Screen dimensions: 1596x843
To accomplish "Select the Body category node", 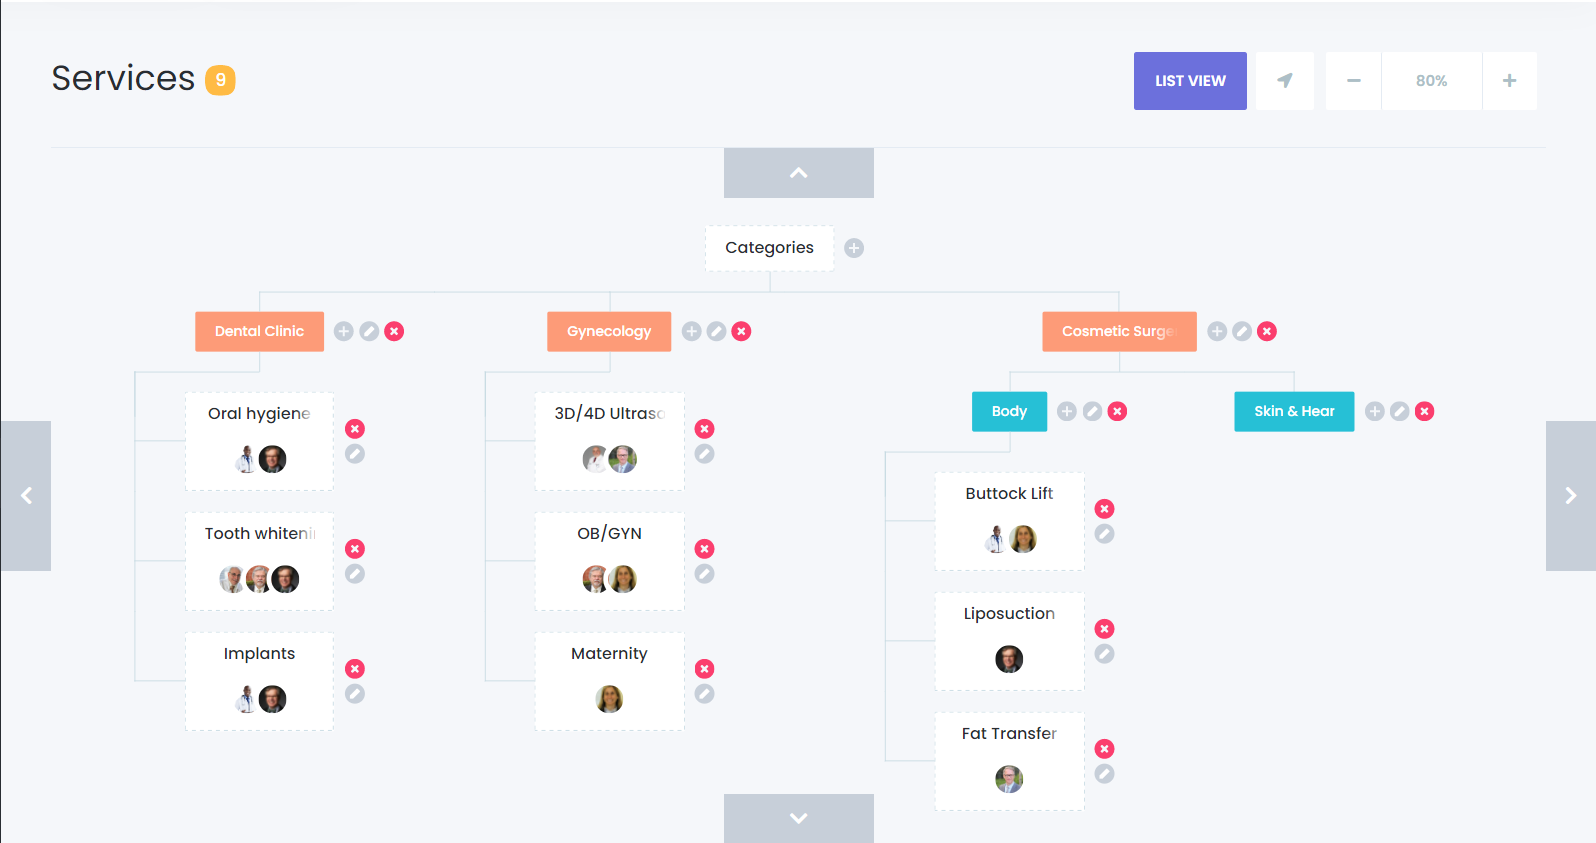I will click(x=1009, y=411).
